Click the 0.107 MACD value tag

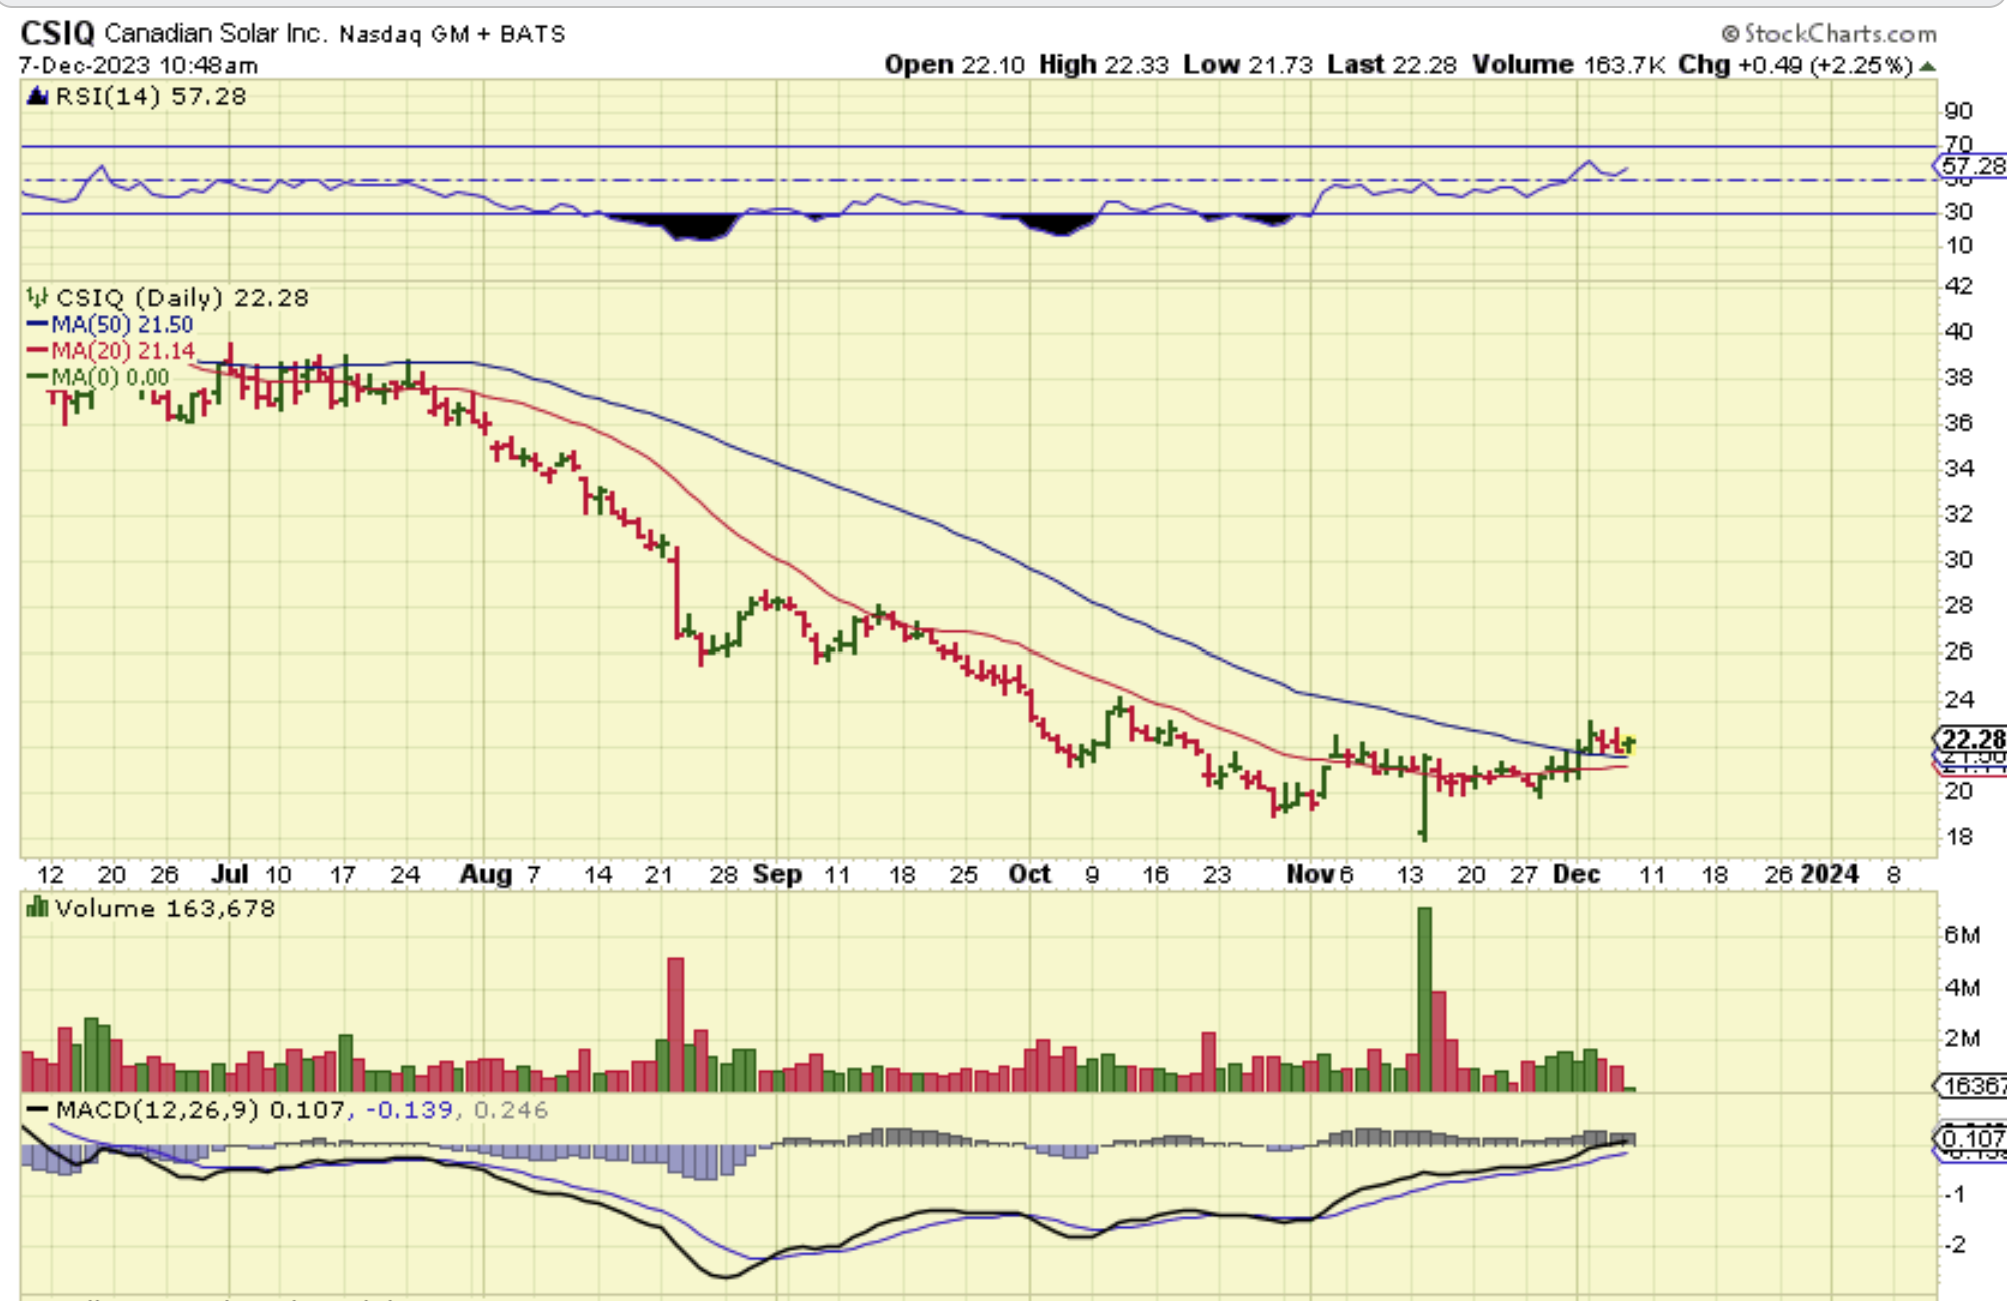coord(1971,1138)
